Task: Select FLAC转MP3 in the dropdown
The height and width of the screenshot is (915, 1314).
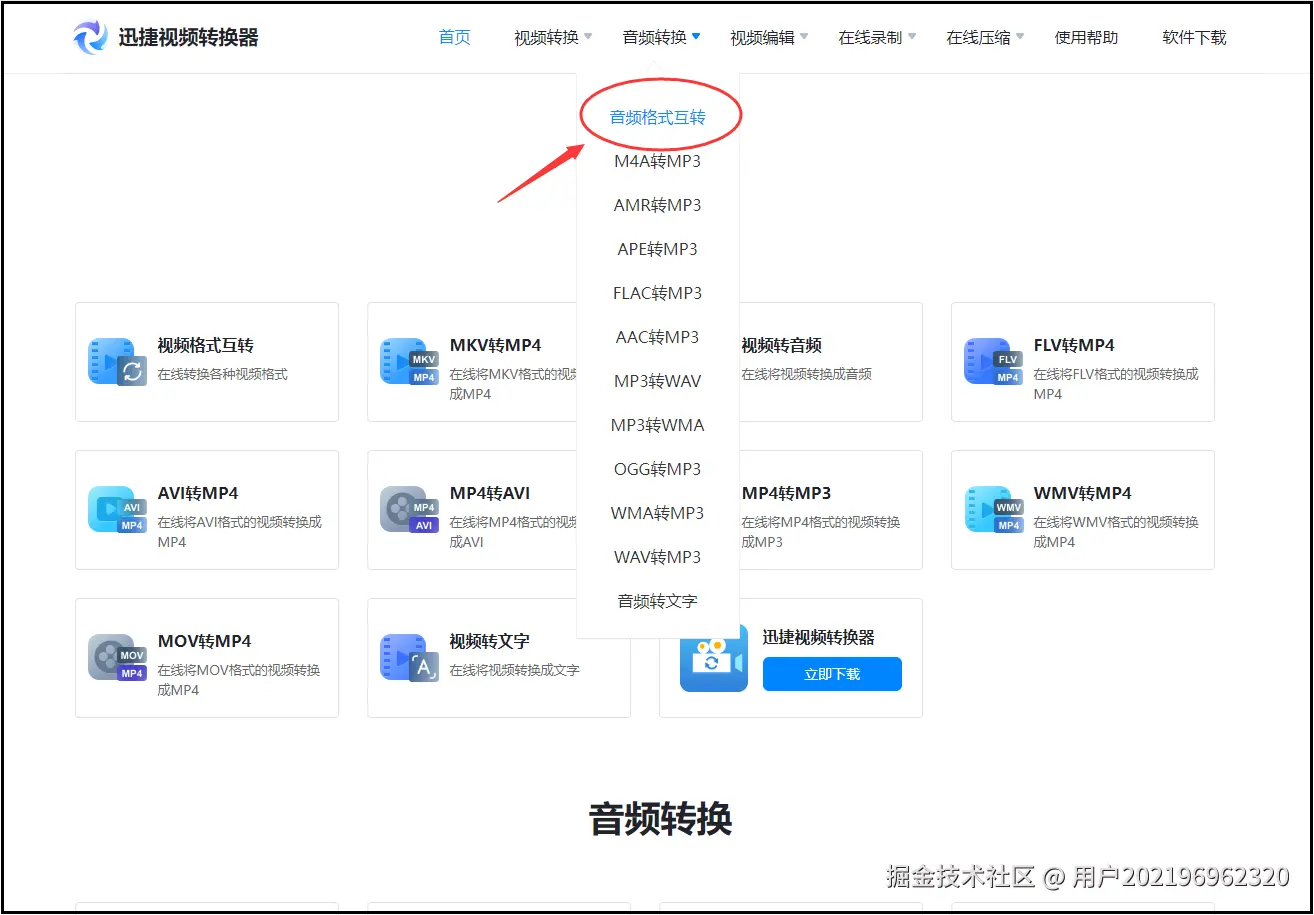Action: click(658, 293)
